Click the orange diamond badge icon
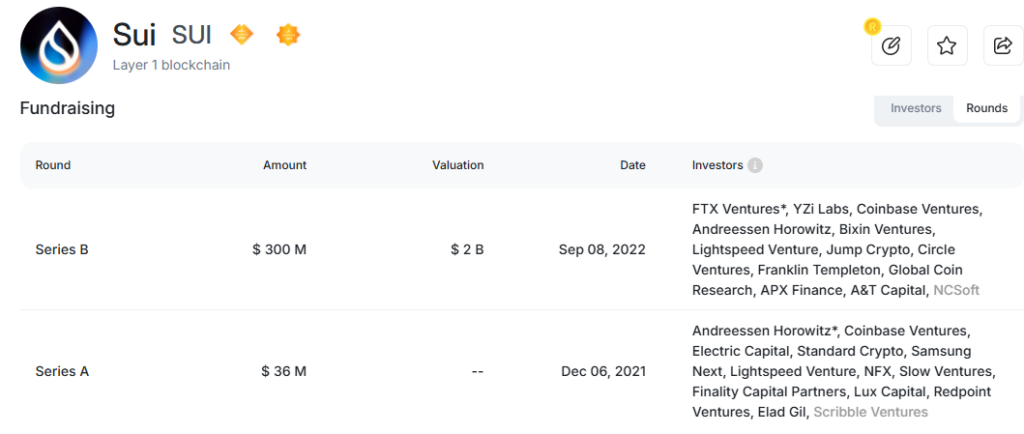This screenshot has width=1024, height=434. pyautogui.click(x=242, y=34)
